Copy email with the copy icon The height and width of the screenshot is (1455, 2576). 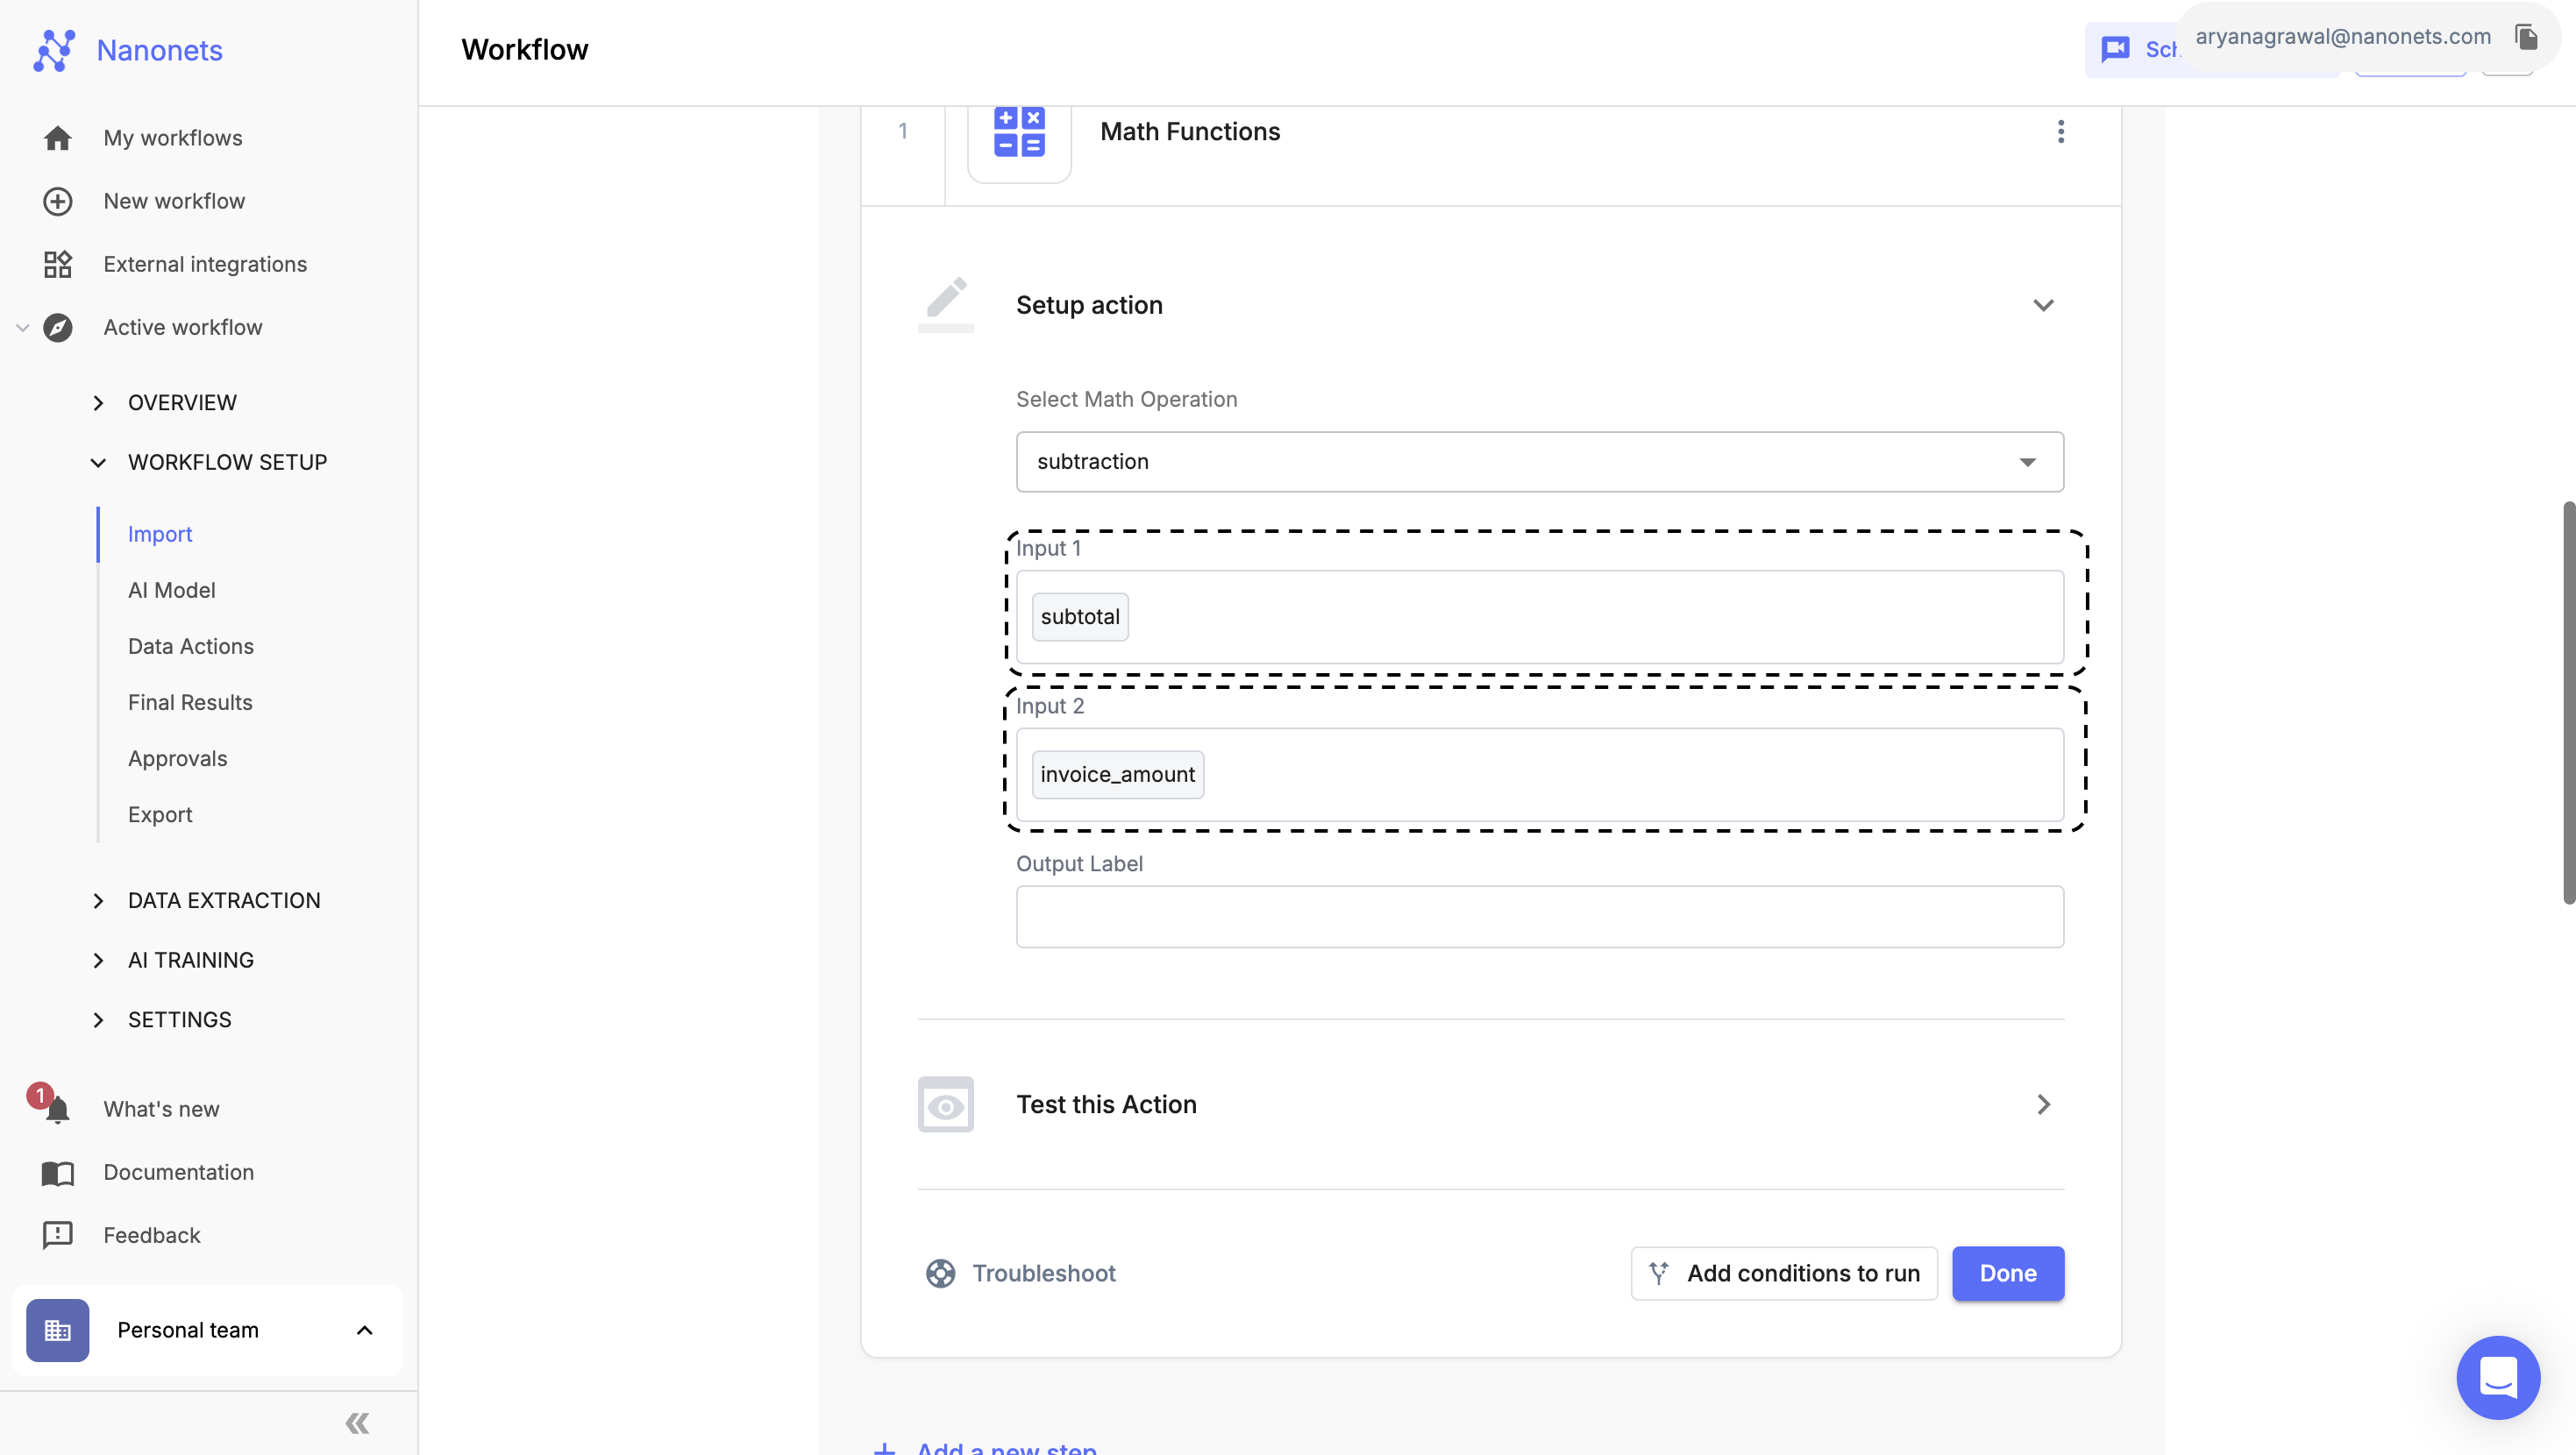click(2526, 37)
